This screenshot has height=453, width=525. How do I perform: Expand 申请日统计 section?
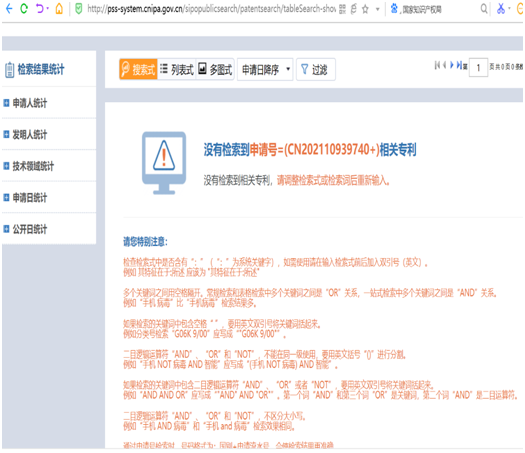click(6, 198)
